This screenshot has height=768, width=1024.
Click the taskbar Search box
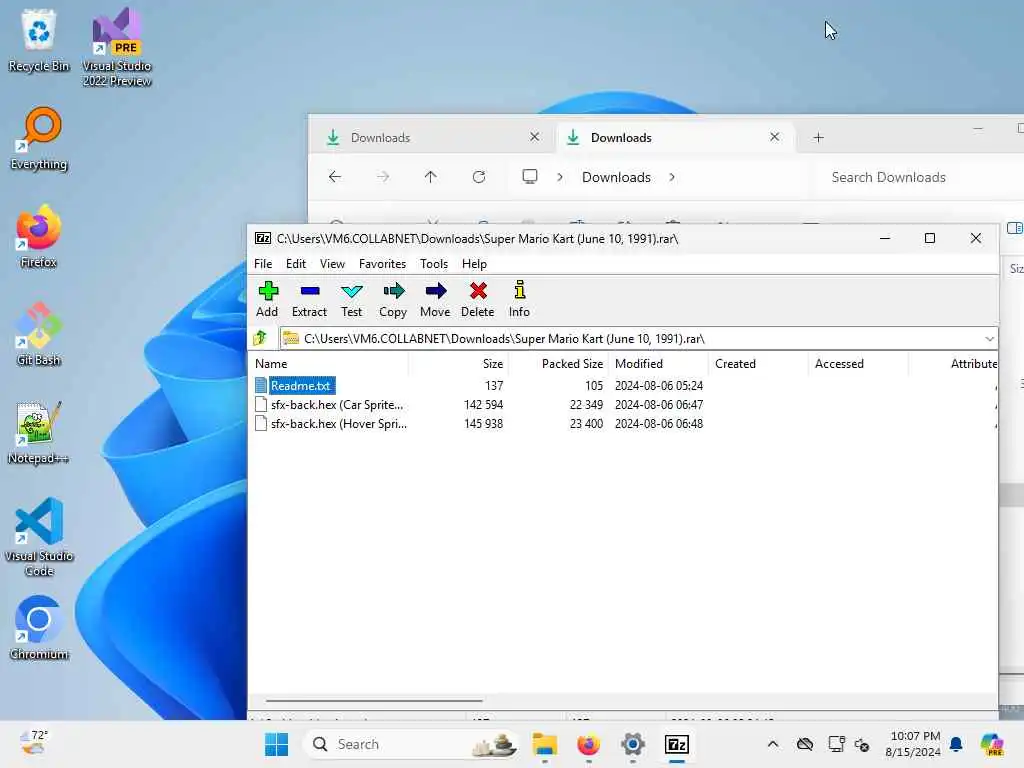pyautogui.click(x=413, y=744)
